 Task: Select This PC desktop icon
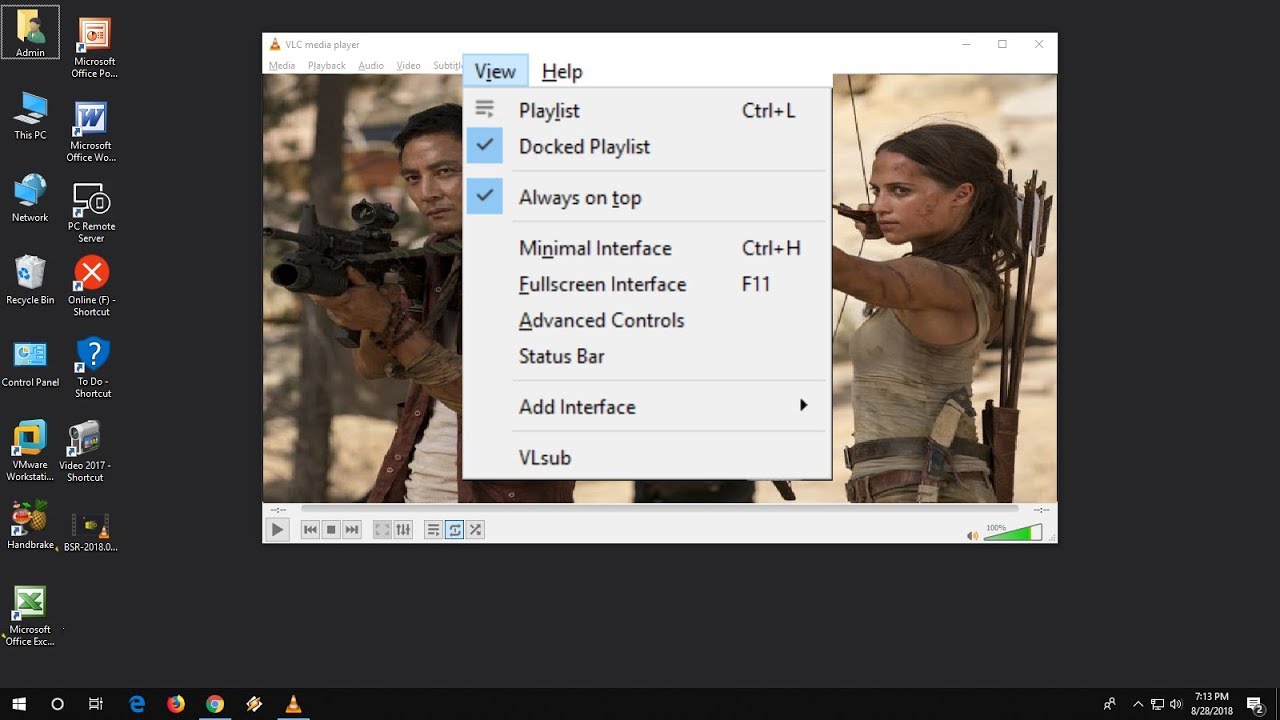(30, 116)
